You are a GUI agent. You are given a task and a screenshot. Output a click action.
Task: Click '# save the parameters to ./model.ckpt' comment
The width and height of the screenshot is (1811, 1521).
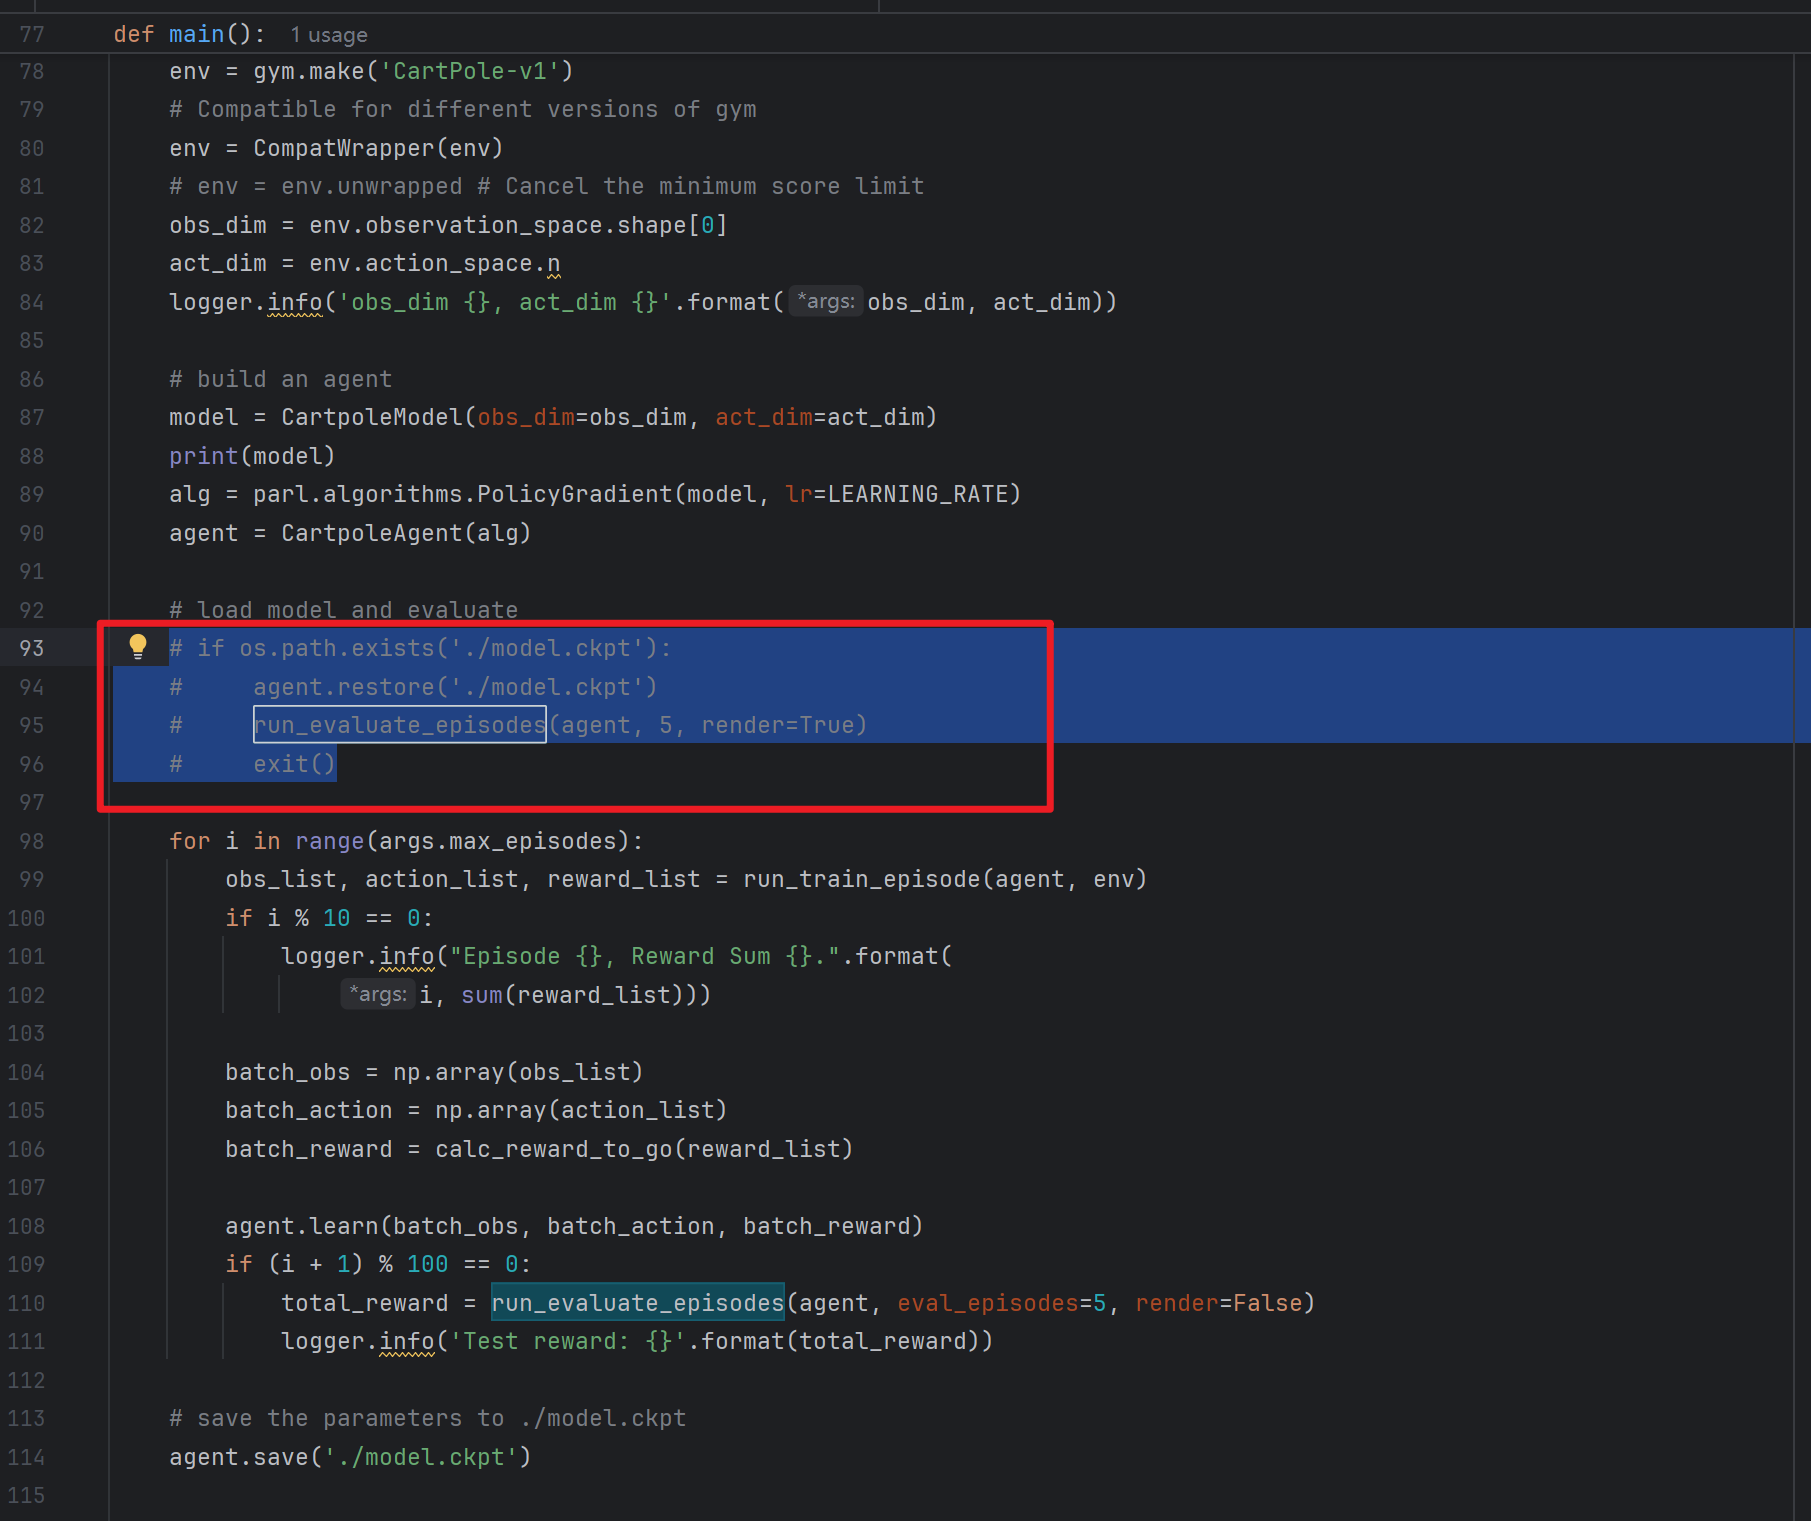pos(428,1418)
